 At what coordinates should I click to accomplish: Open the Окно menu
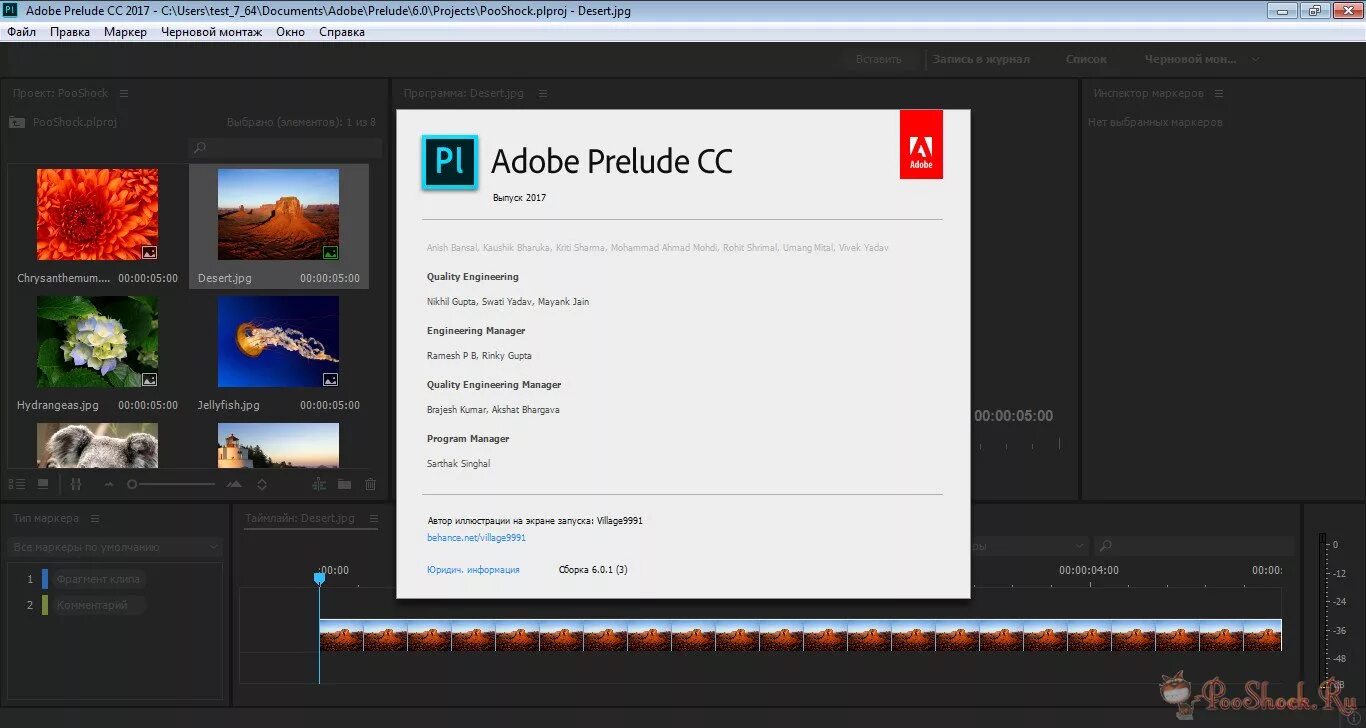click(291, 32)
